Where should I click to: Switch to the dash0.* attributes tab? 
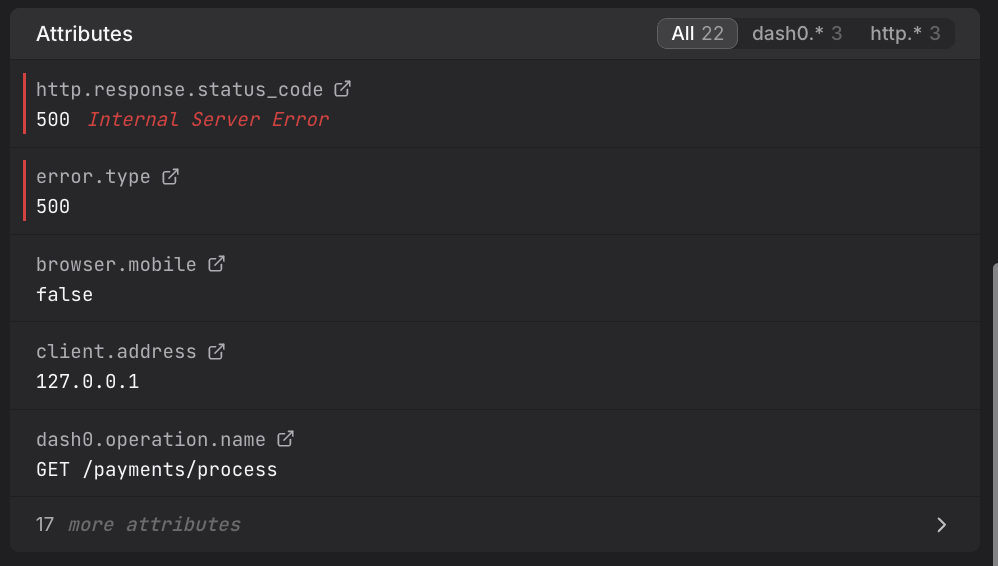click(796, 34)
